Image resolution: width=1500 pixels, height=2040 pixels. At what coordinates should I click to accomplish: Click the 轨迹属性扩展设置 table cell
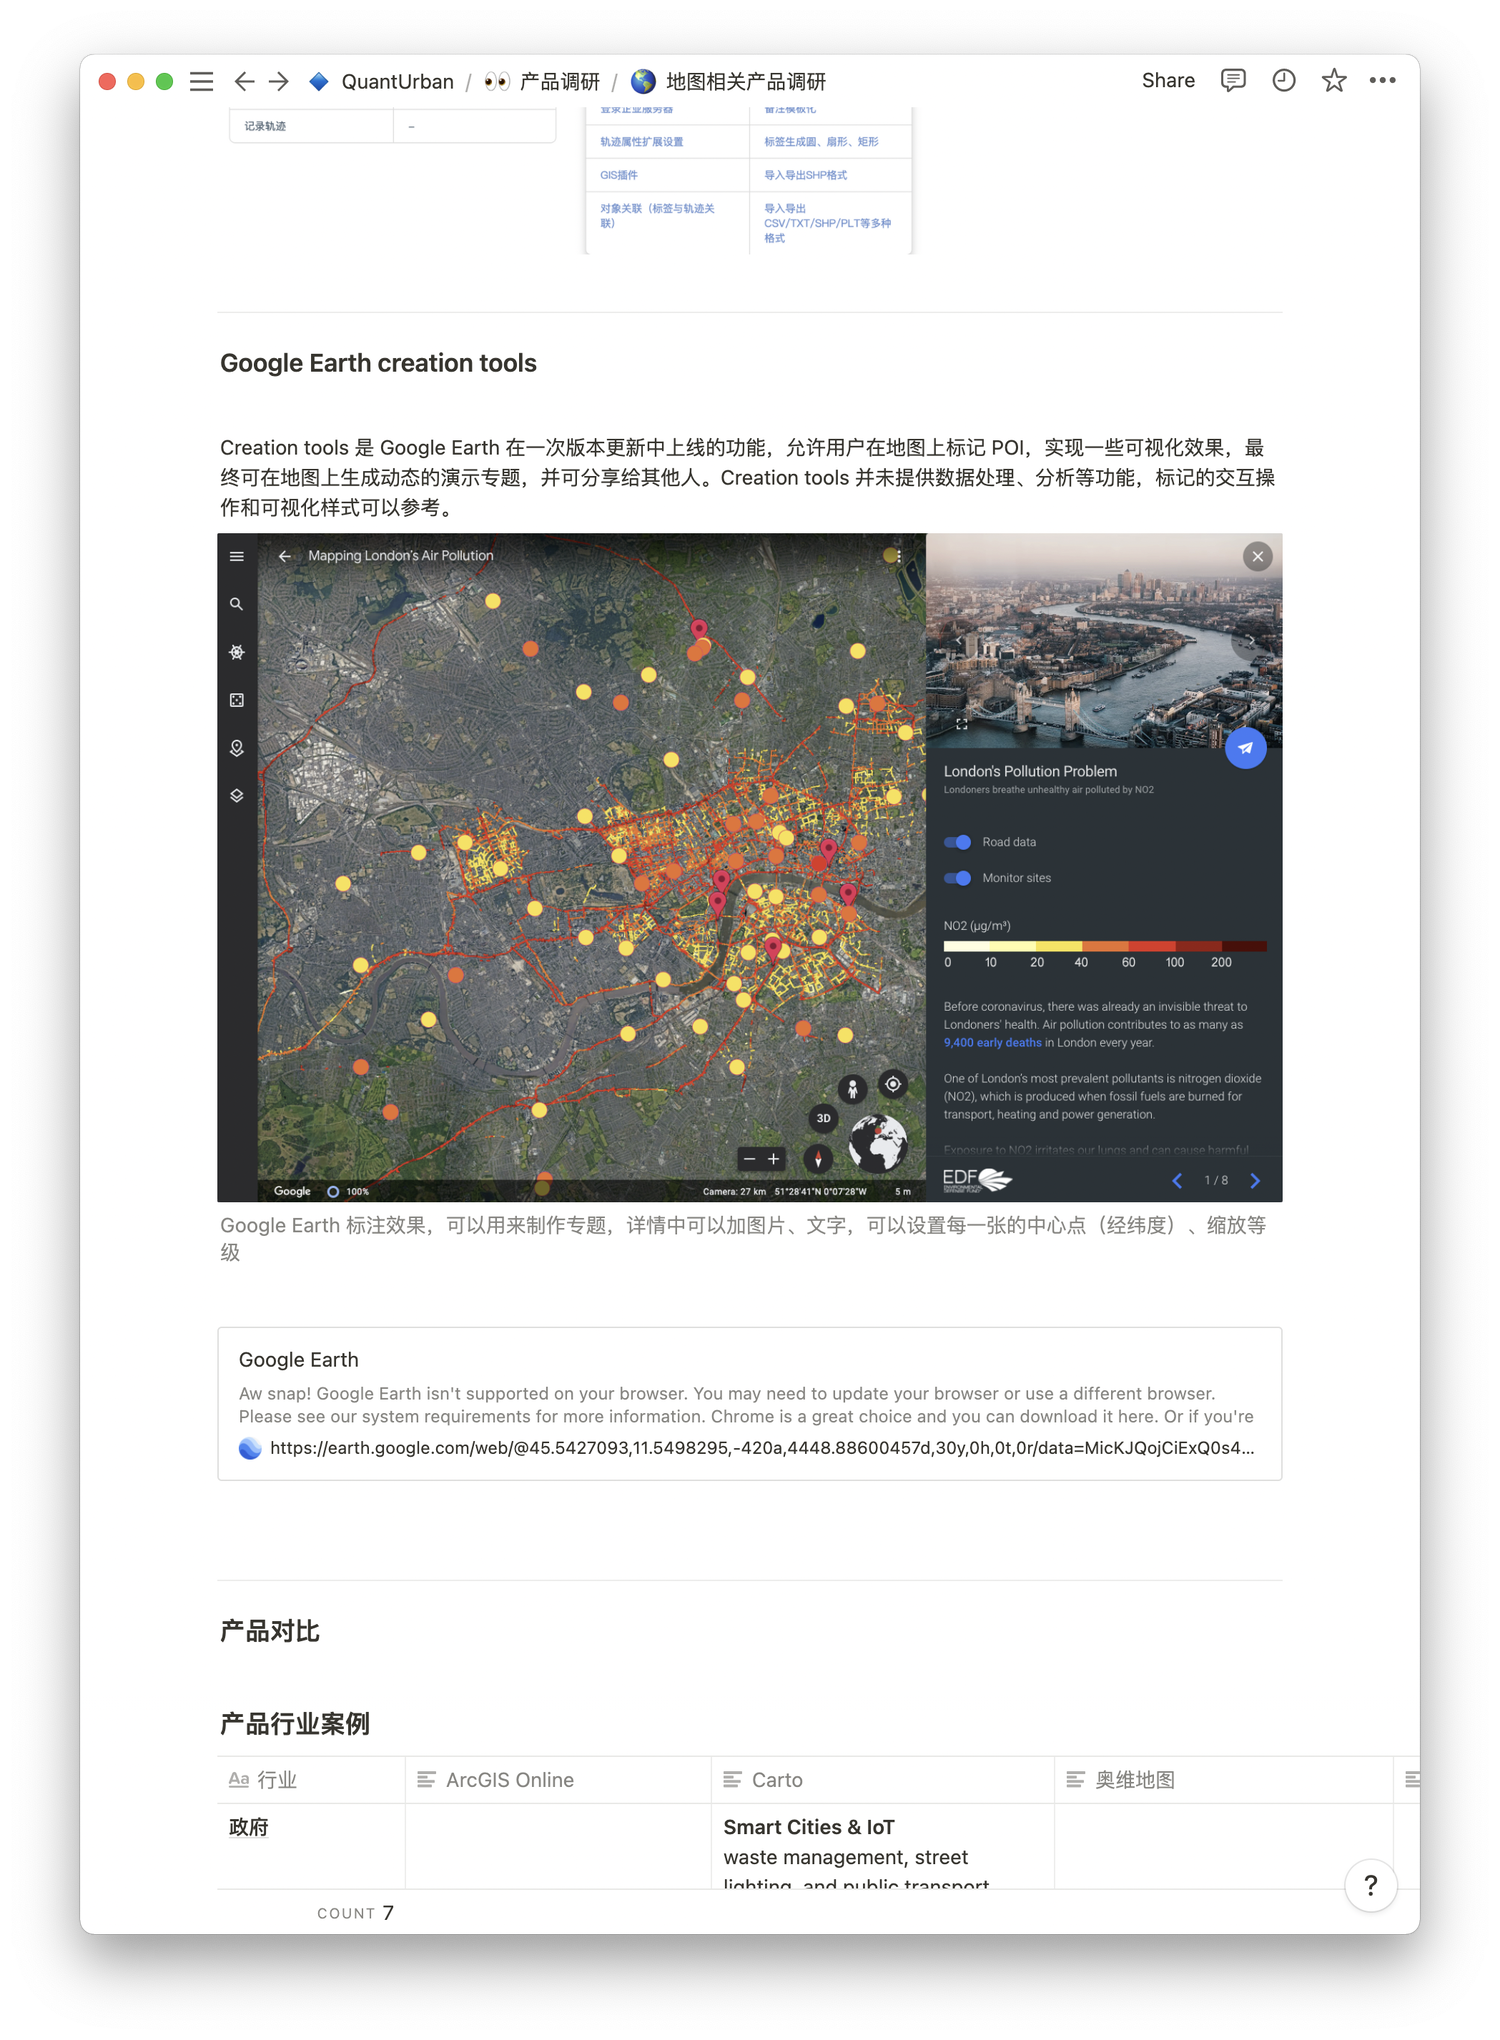pyautogui.click(x=667, y=142)
